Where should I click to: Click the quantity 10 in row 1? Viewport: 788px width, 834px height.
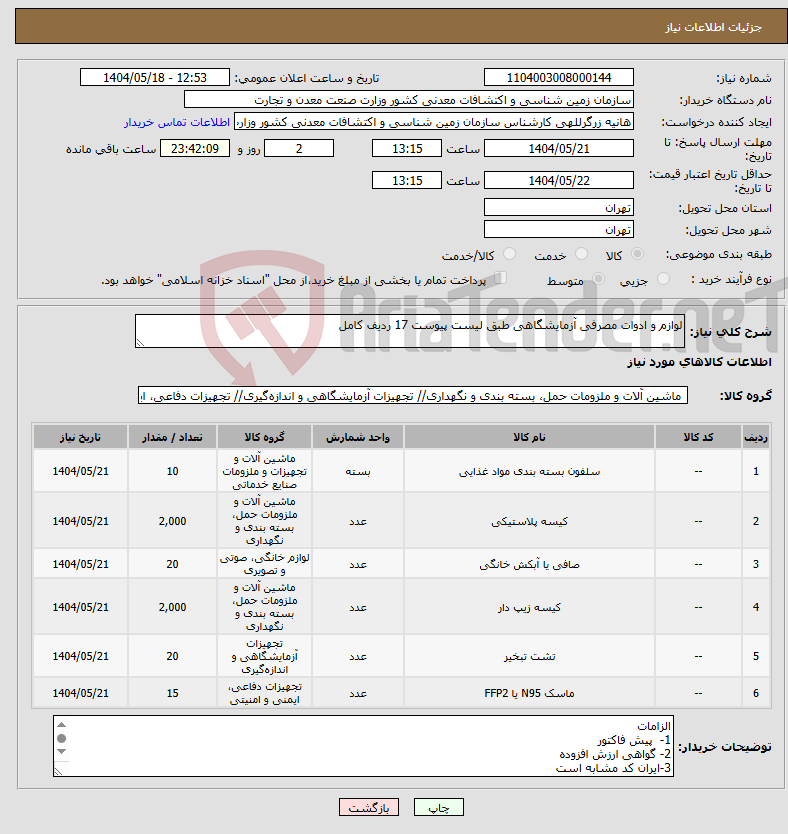[x=172, y=471]
